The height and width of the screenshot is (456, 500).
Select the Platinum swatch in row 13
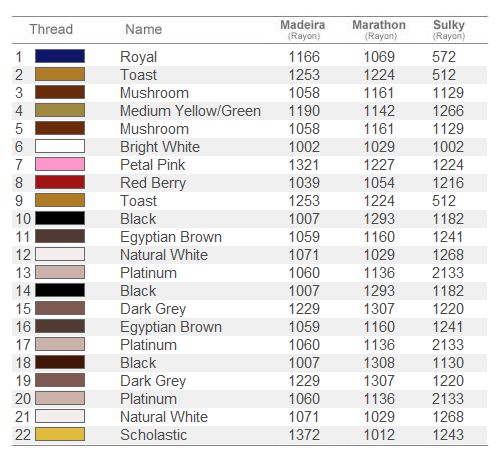60,272
